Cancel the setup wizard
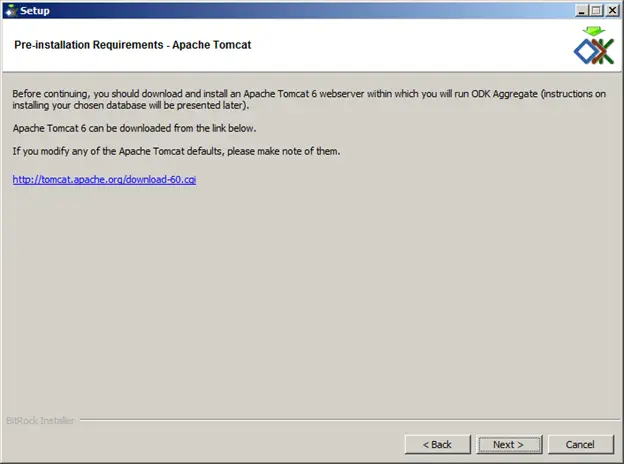This screenshot has width=624, height=464. click(581, 445)
